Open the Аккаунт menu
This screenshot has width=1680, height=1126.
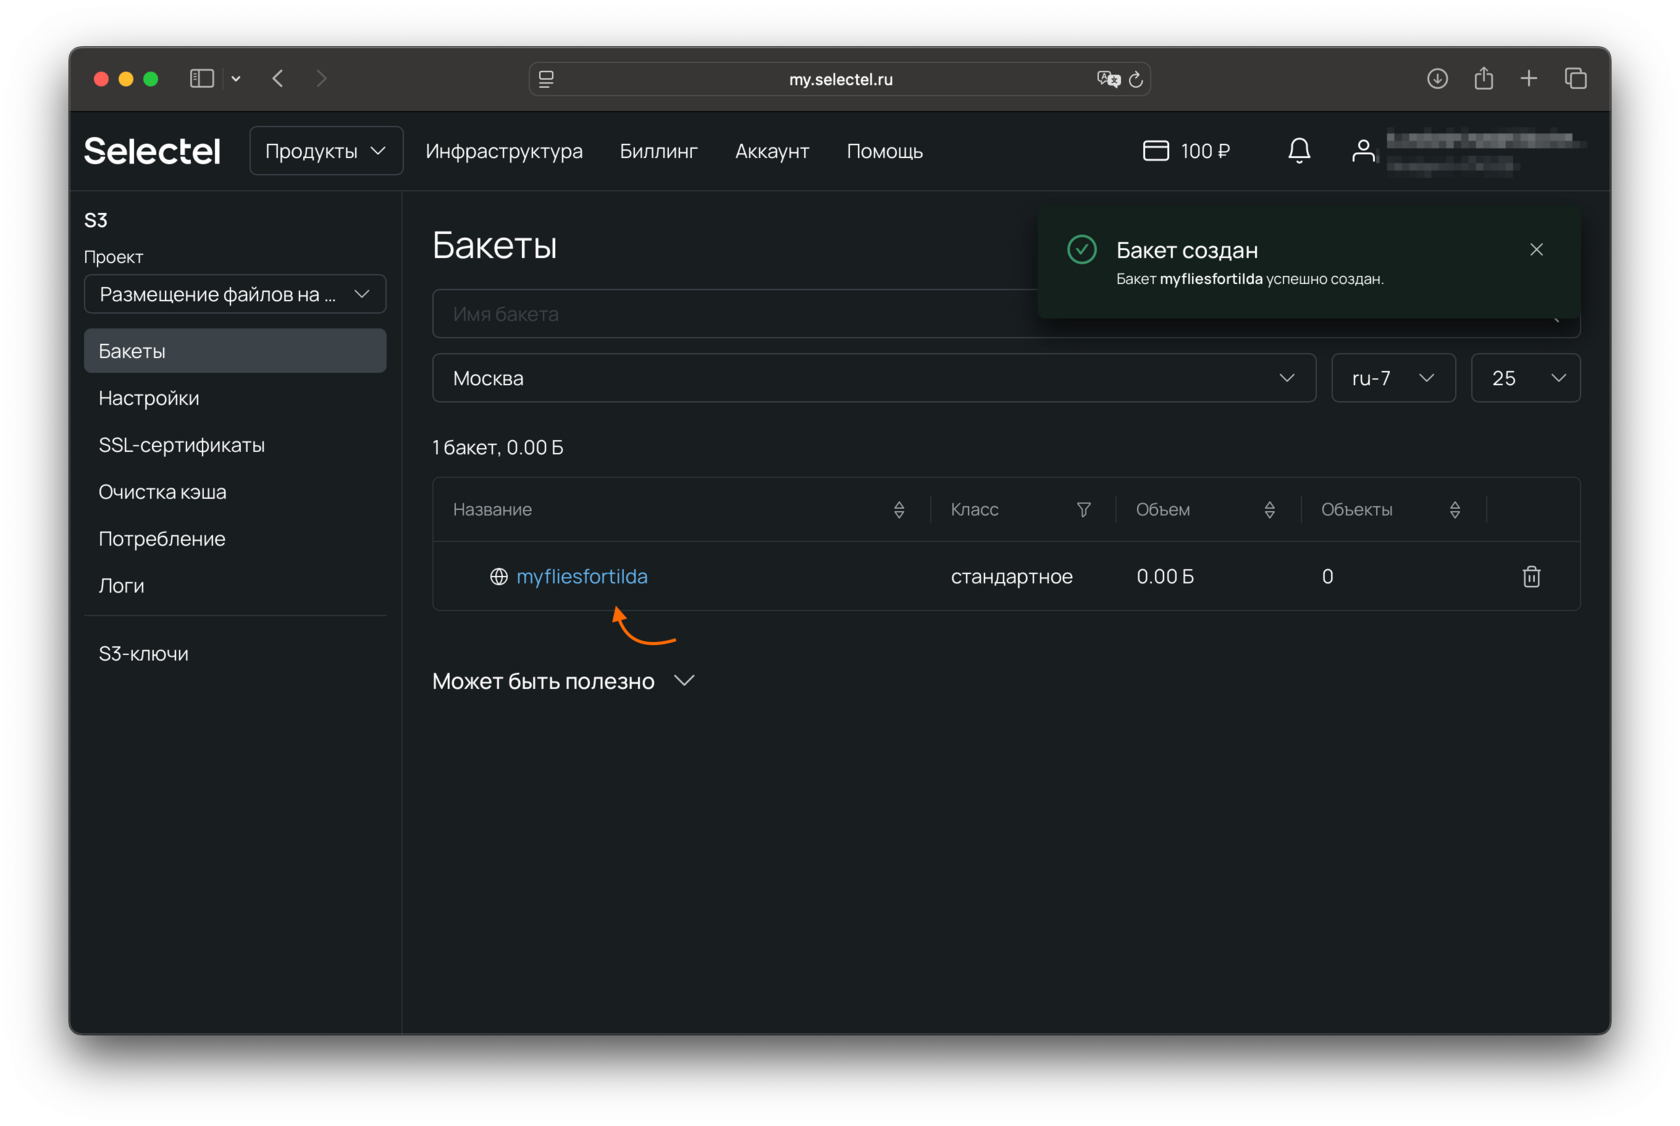point(772,151)
